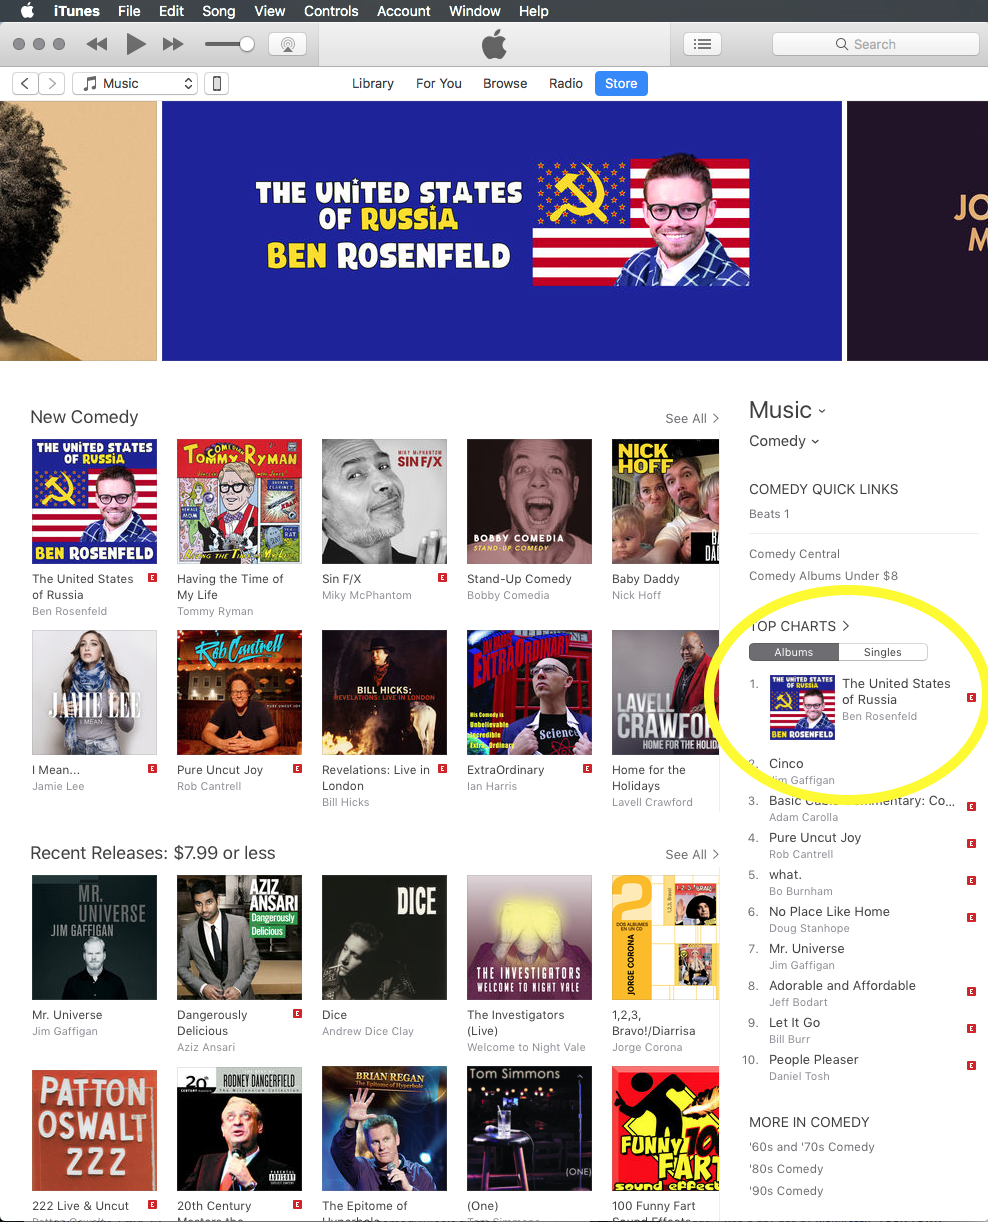Open the Up Next list icon

tap(703, 44)
